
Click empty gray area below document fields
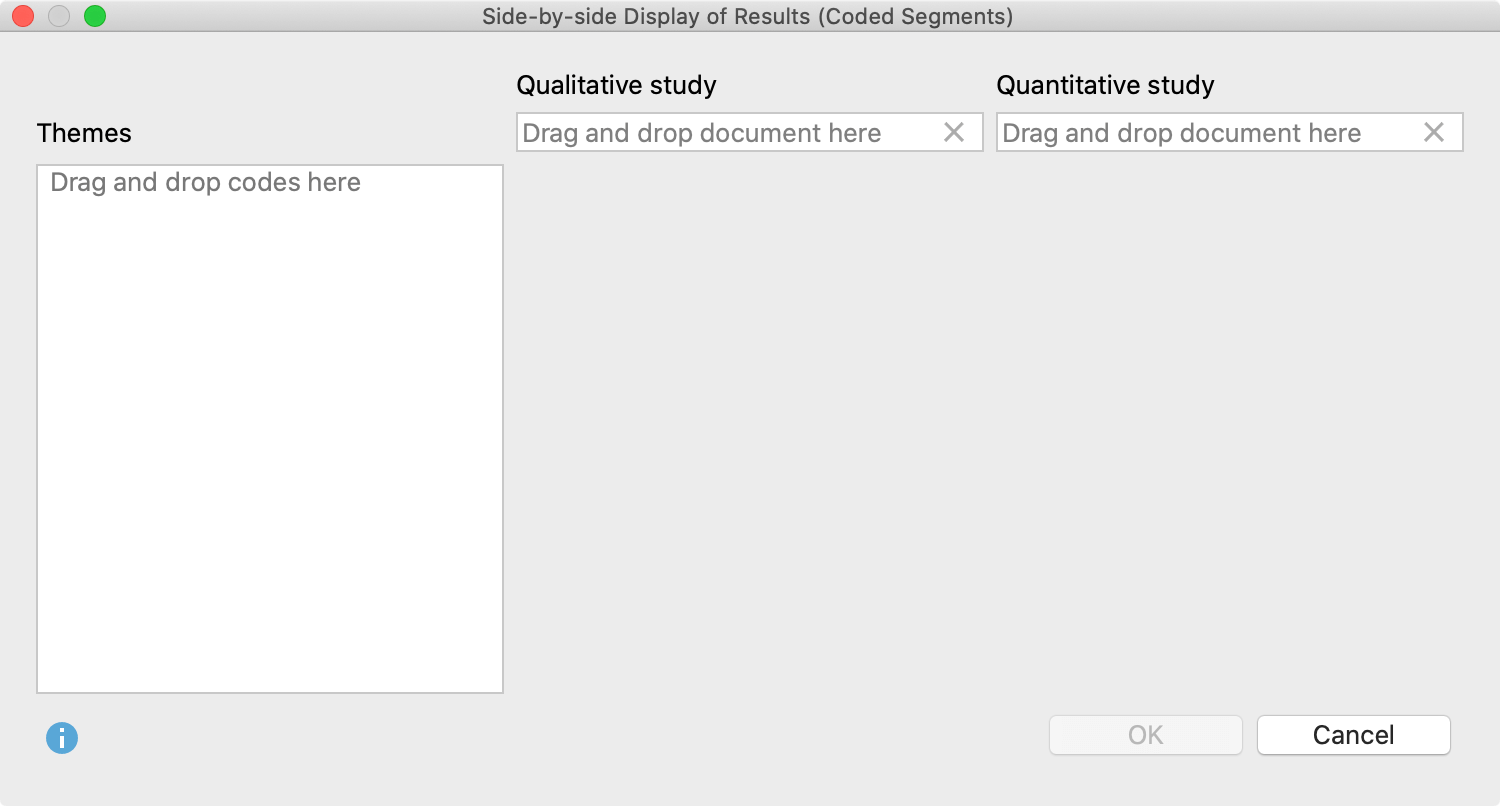pyautogui.click(x=990, y=420)
